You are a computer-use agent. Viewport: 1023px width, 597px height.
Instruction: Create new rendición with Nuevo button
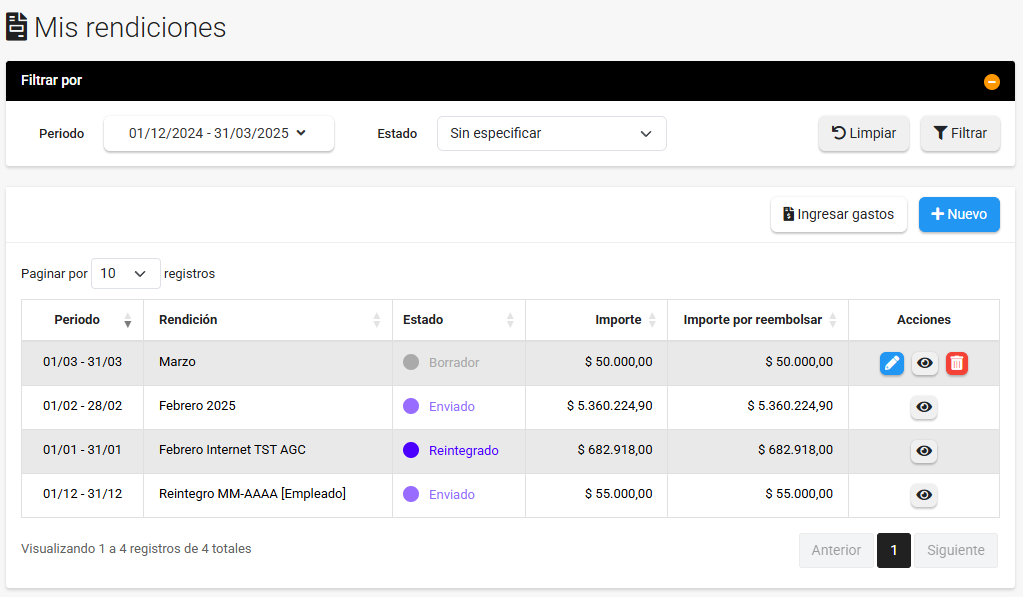[959, 214]
